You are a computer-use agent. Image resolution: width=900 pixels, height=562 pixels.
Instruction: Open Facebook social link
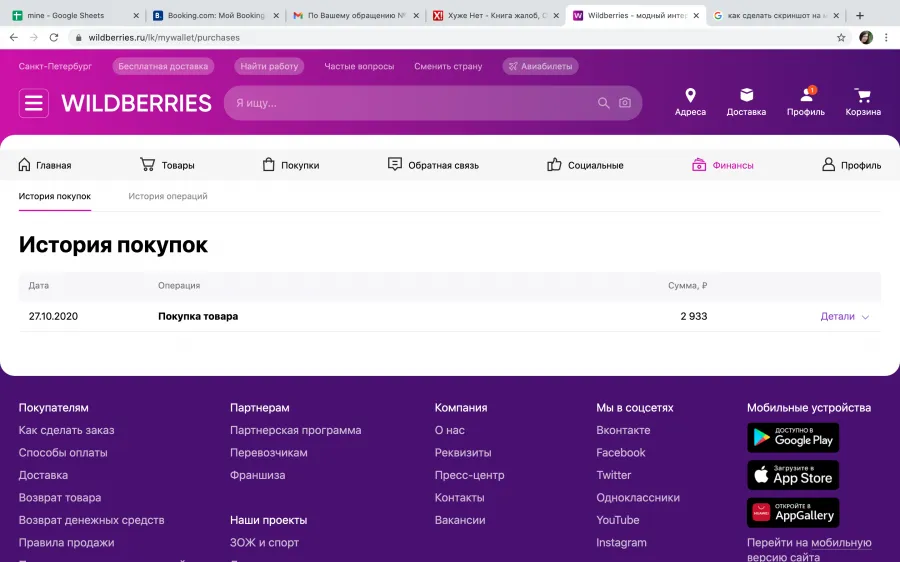click(621, 452)
